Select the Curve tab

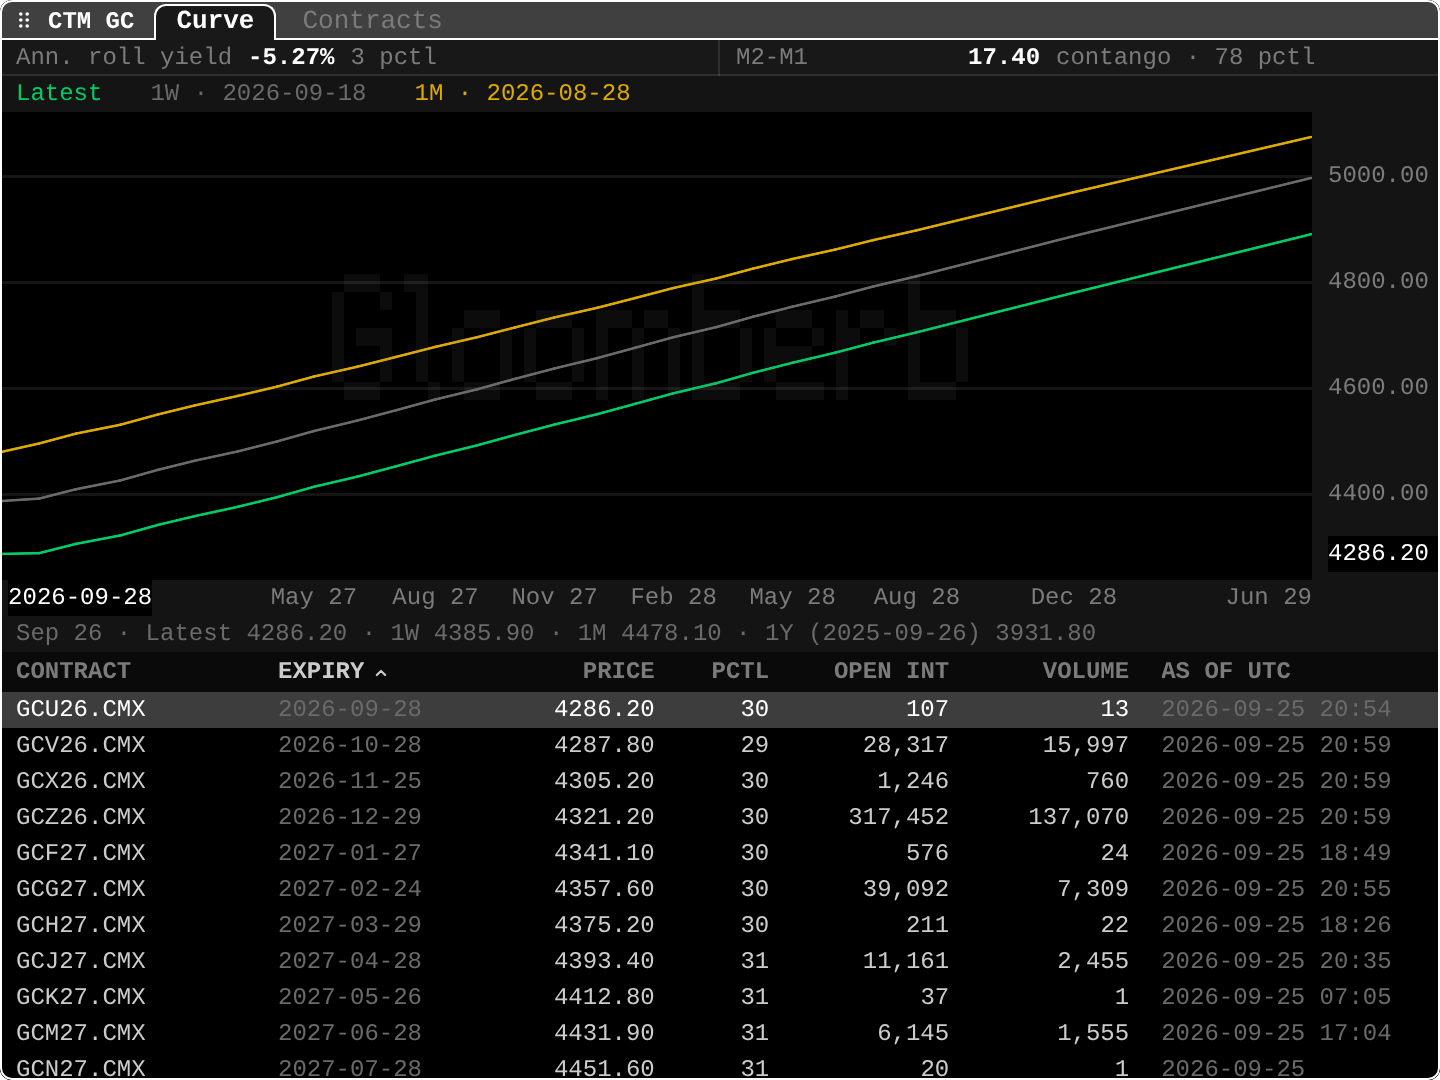pos(215,20)
